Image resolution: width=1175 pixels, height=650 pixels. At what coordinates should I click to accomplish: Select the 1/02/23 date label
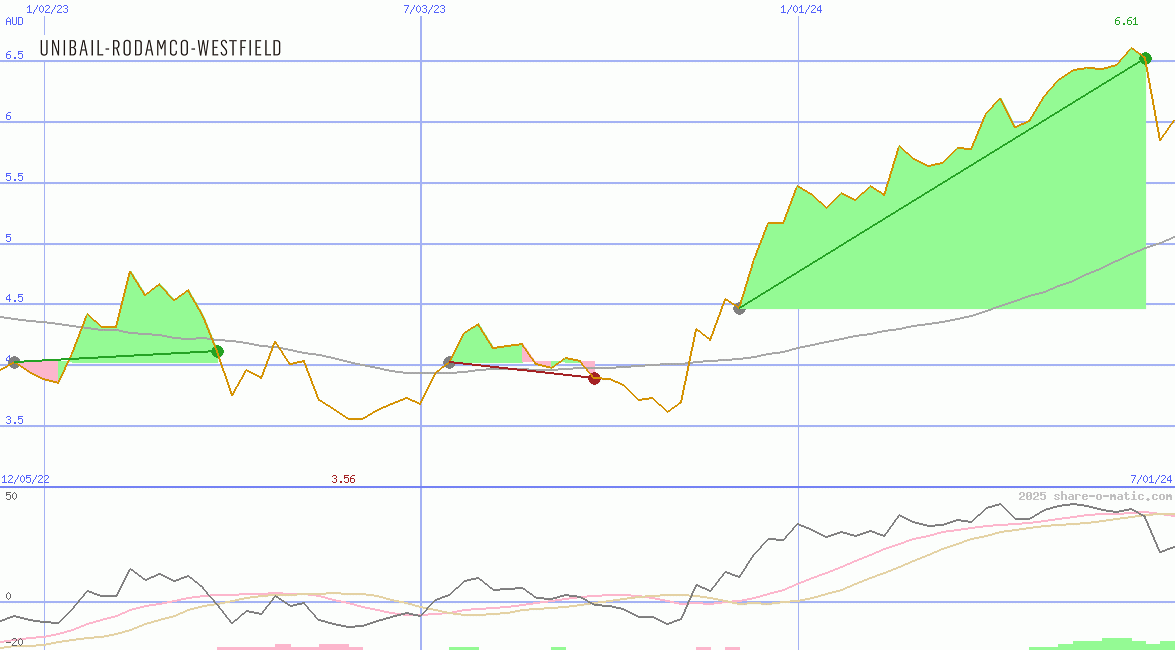click(x=47, y=9)
